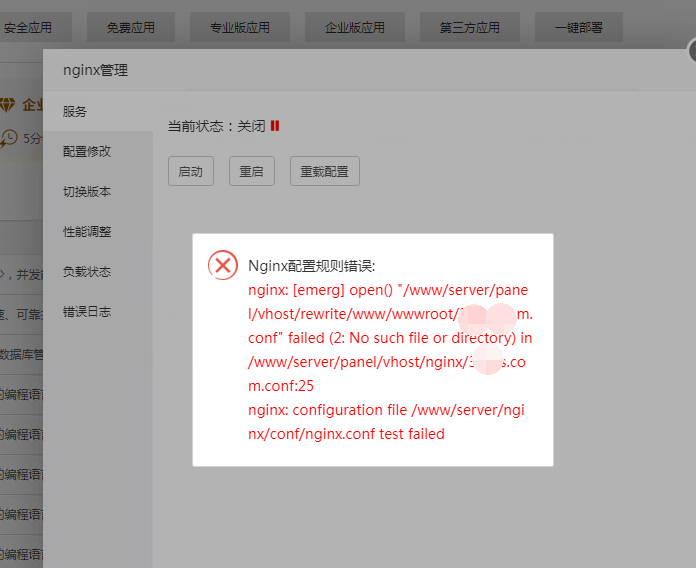Open 配置修改 in the nginx sidebar
Screen dimensions: 696x568
87,152
